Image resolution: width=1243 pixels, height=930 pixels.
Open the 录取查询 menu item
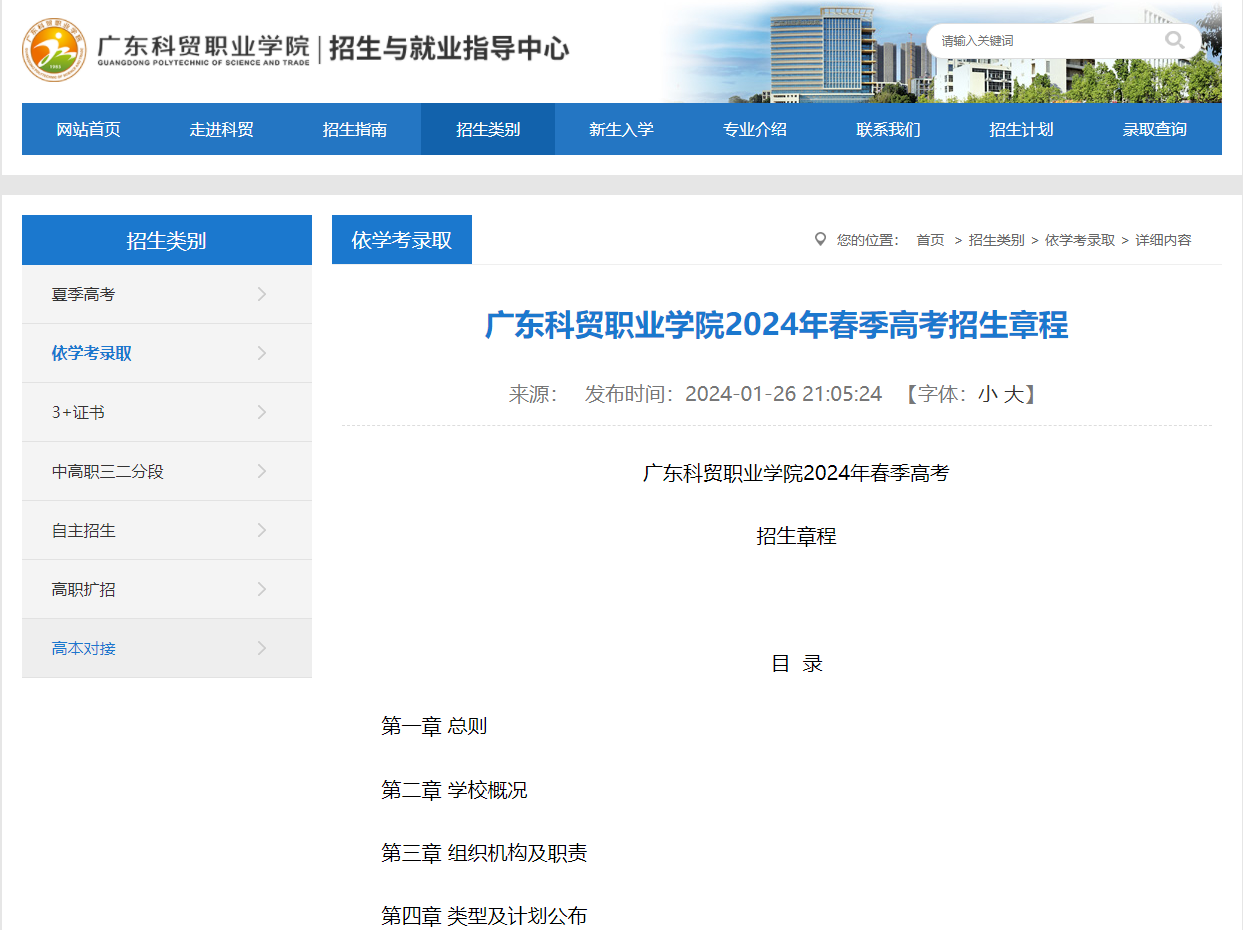[x=1155, y=128]
